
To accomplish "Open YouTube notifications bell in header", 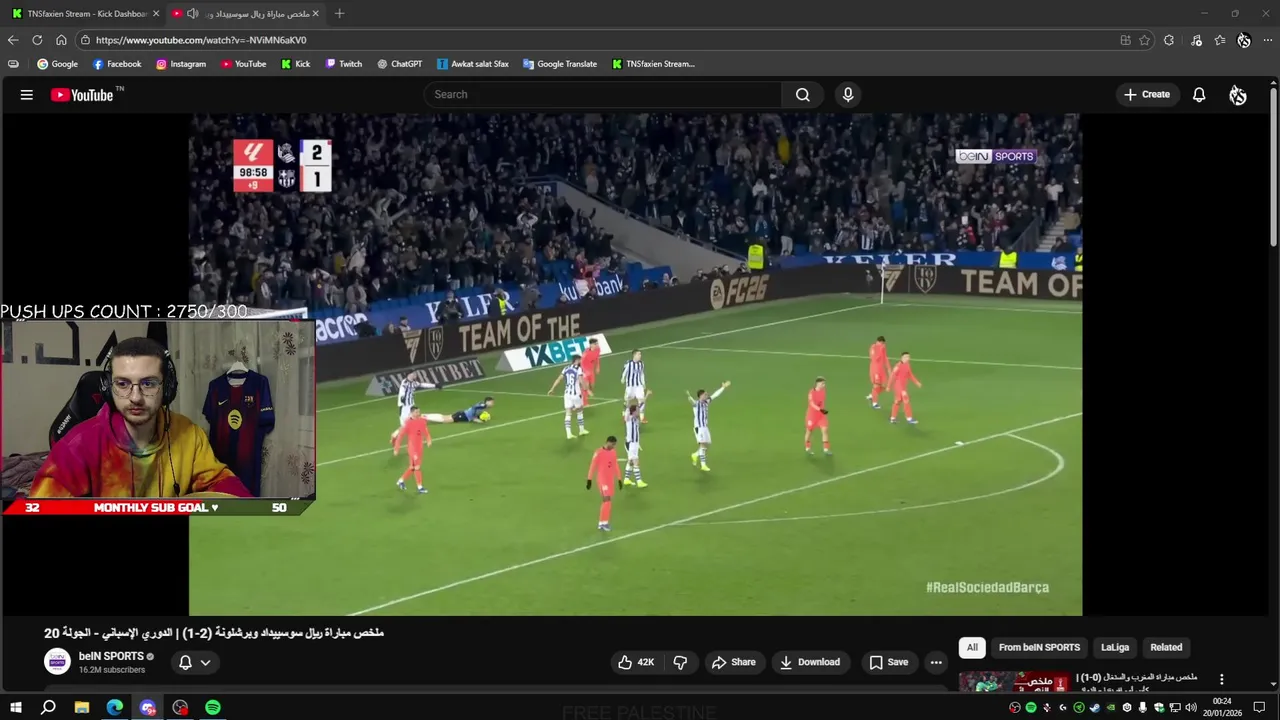I will [1199, 95].
